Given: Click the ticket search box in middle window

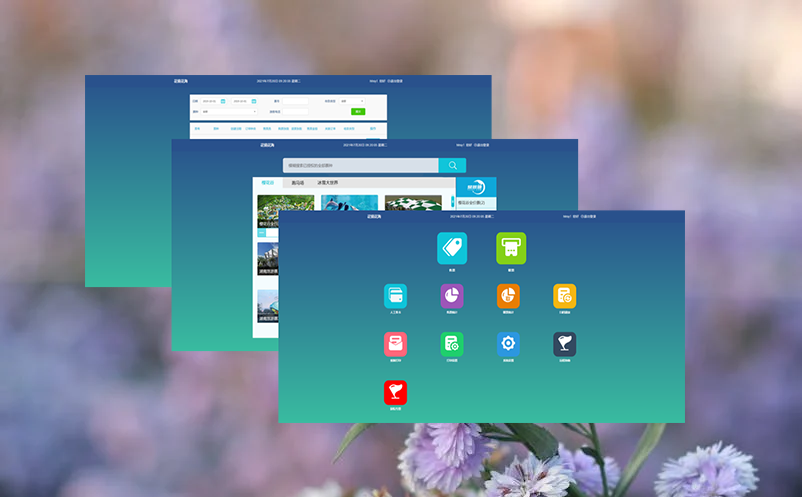Looking at the screenshot, I should pos(361,165).
